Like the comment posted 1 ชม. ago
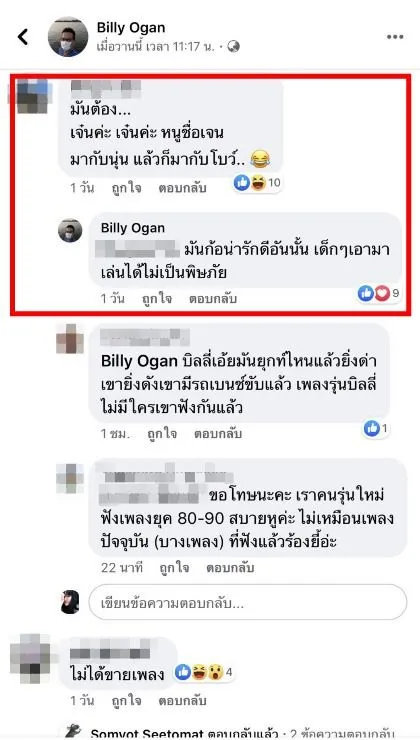Image resolution: width=420 pixels, height=740 pixels. pyautogui.click(x=162, y=434)
